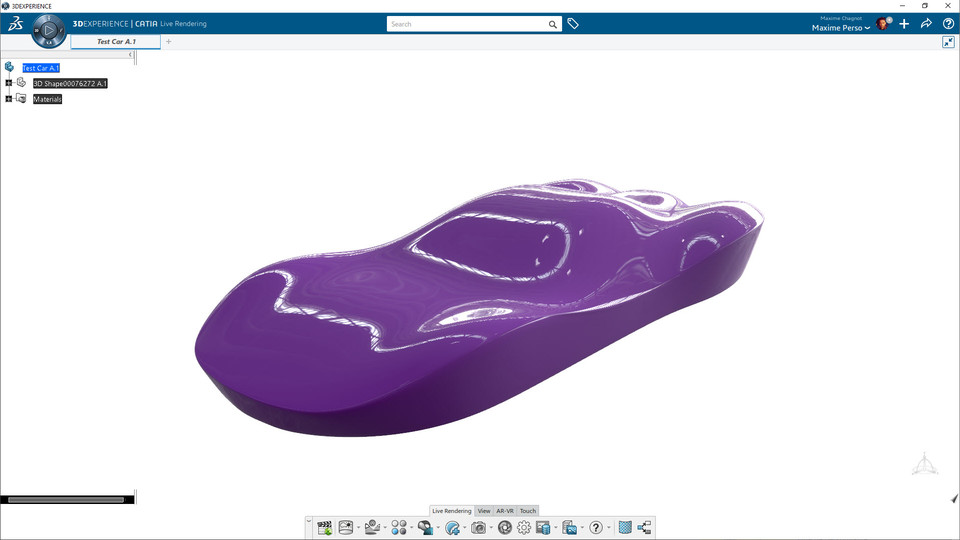This screenshot has height=540, width=960.
Task: Click the camera snapshot icon
Action: pyautogui.click(x=478, y=527)
